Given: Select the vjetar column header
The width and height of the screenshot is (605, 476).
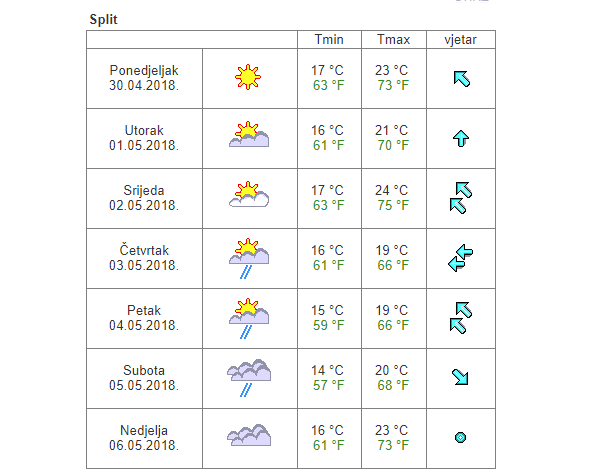Looking at the screenshot, I should (461, 39).
